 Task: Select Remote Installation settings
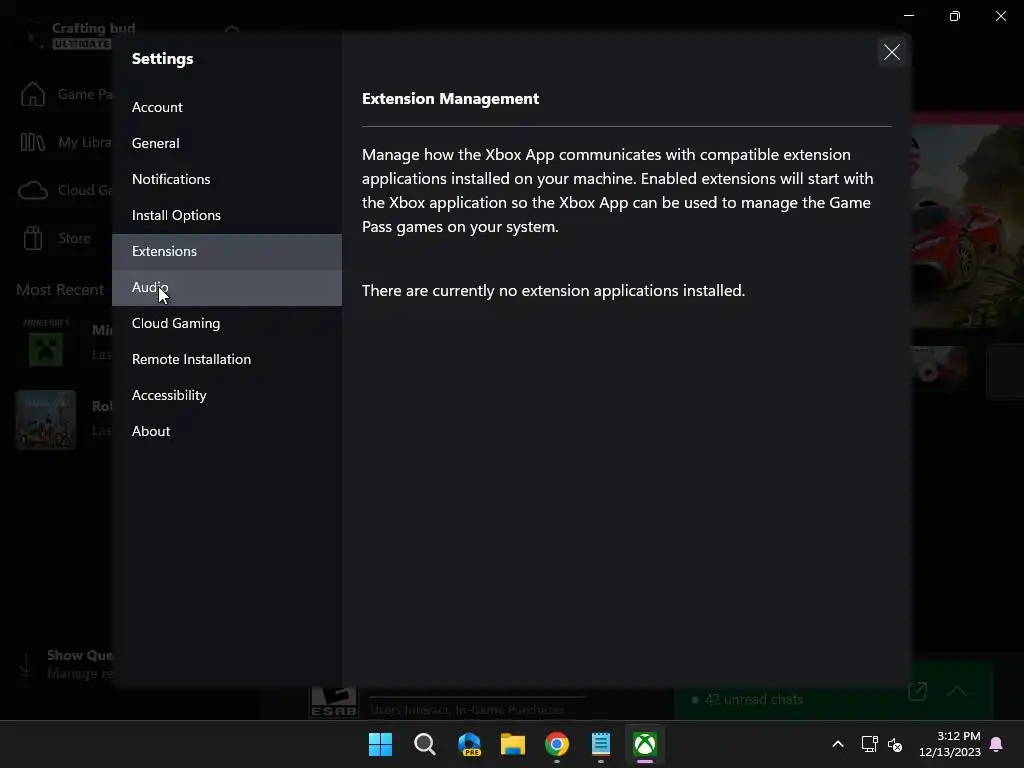pyautogui.click(x=227, y=359)
